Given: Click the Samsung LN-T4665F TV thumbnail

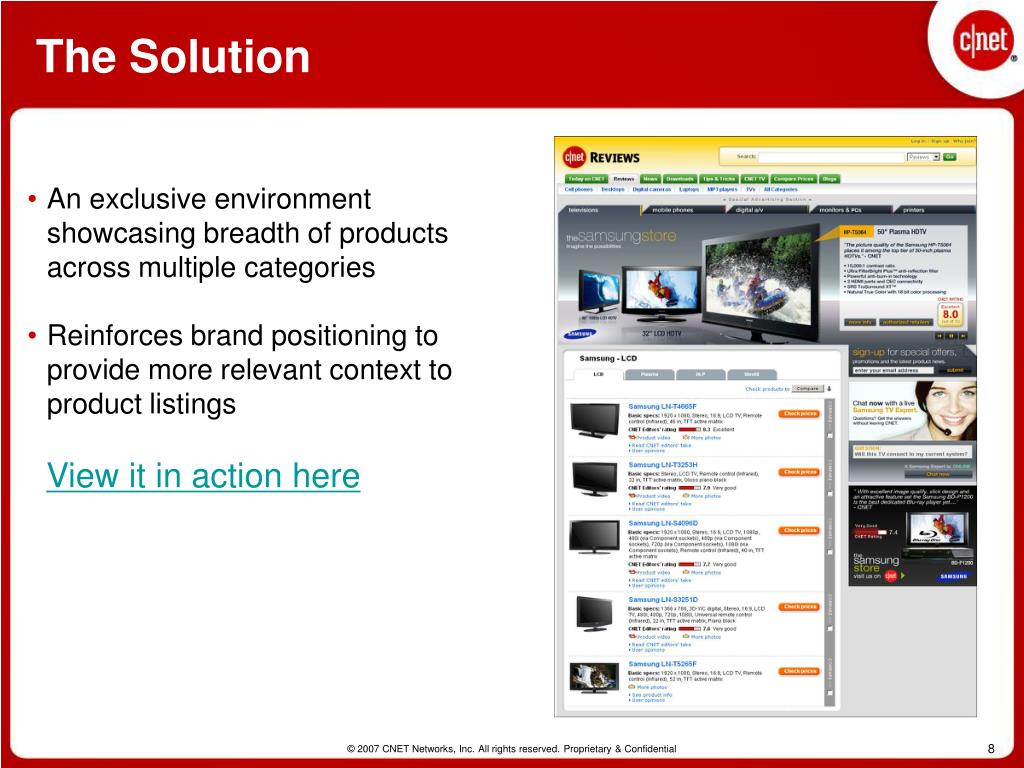Looking at the screenshot, I should [594, 421].
